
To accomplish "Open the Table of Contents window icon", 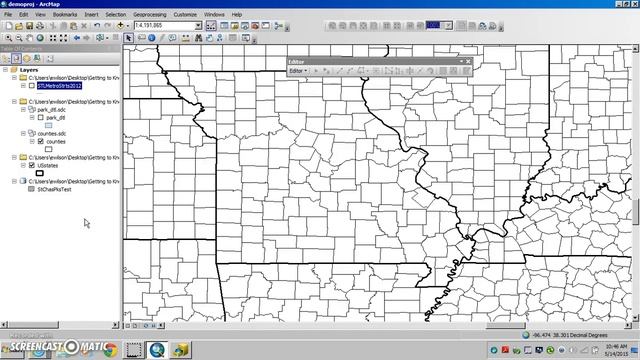I will 224,26.
